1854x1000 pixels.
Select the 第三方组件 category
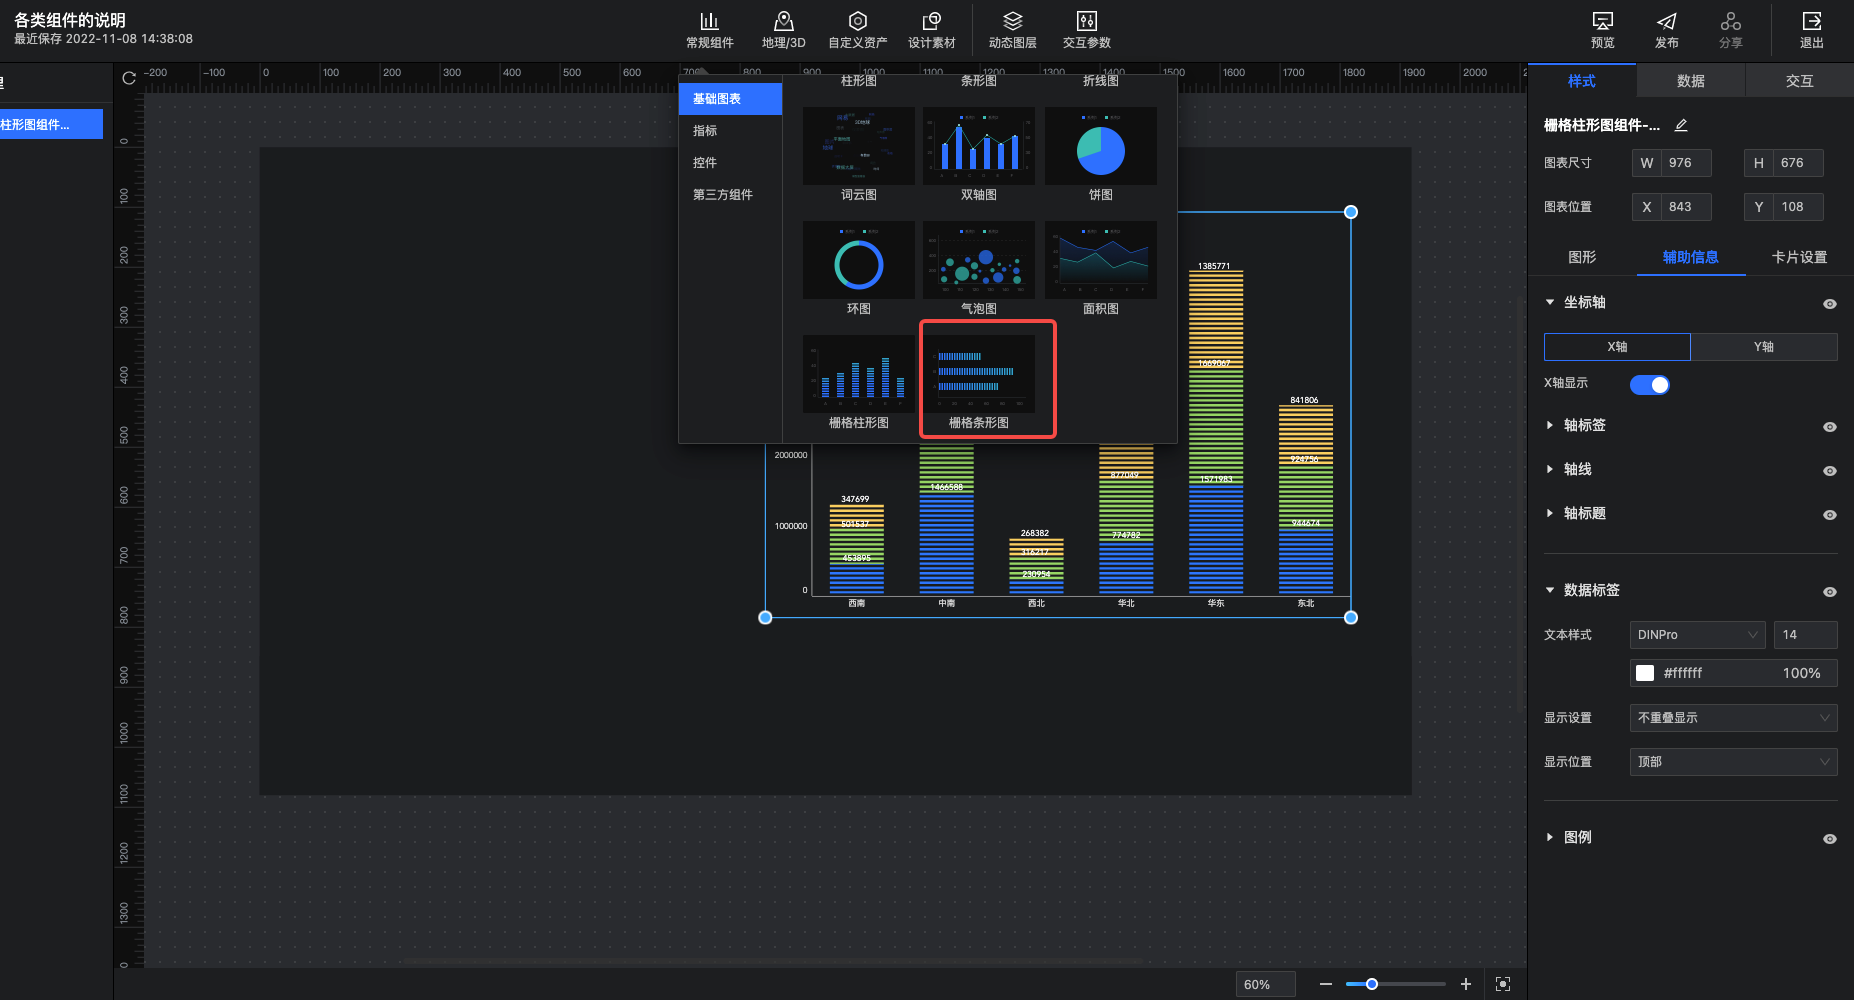730,195
